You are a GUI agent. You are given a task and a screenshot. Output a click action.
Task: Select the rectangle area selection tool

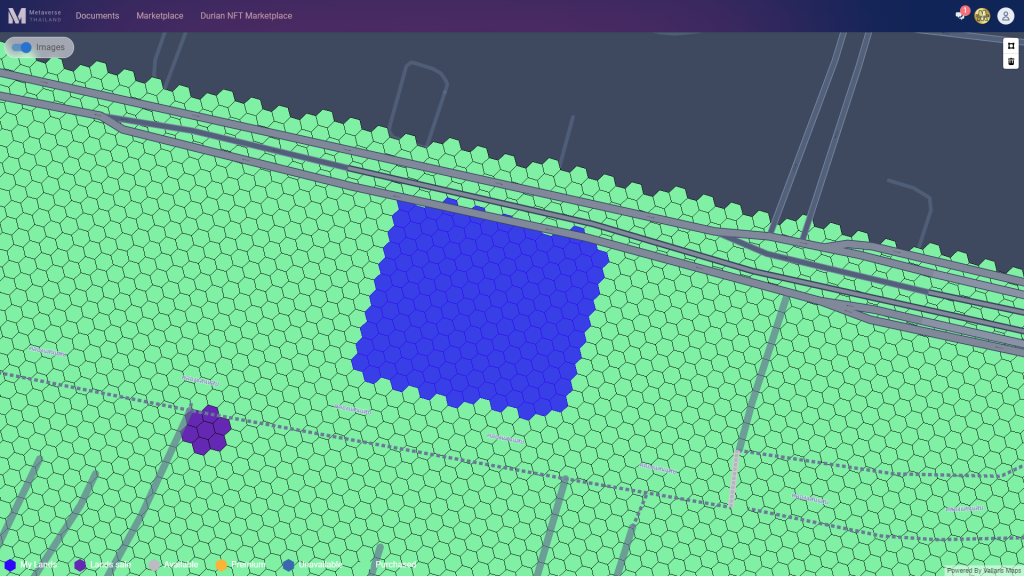tap(1011, 46)
